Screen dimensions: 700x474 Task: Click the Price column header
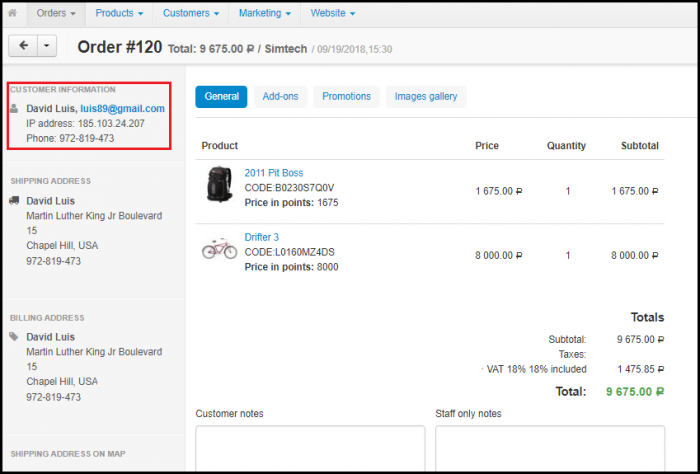pyautogui.click(x=487, y=146)
